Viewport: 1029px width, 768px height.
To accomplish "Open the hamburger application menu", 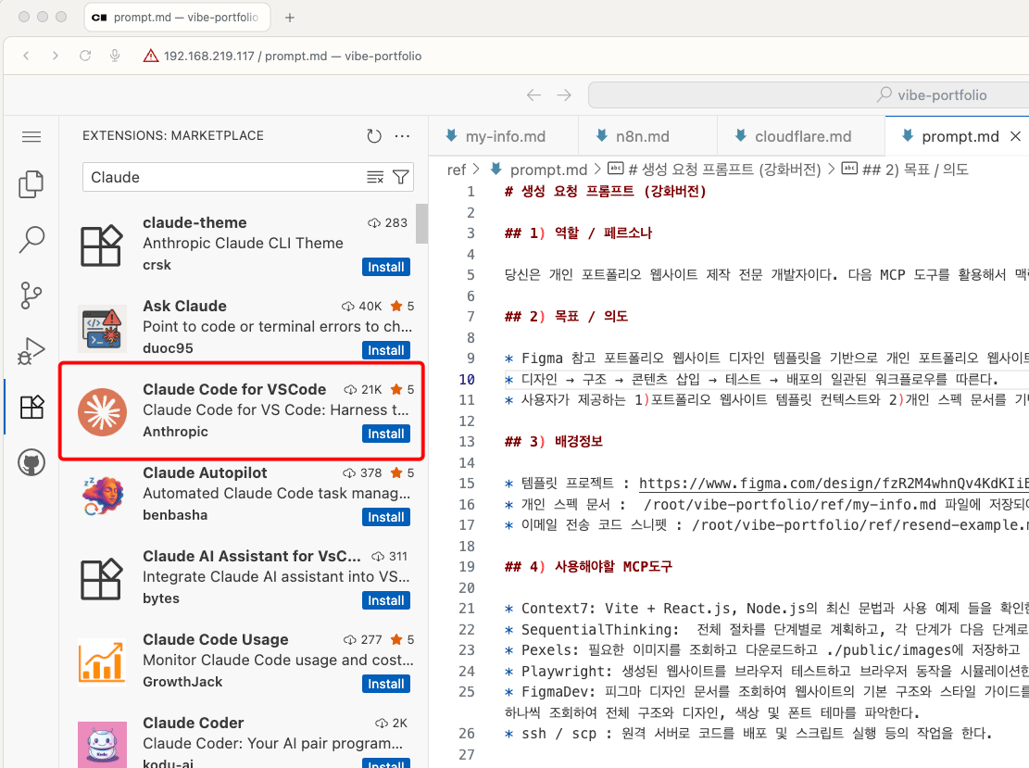I will coord(31,137).
